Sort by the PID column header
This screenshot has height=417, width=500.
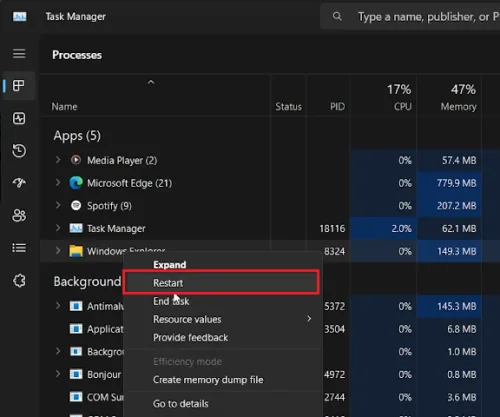pos(337,107)
